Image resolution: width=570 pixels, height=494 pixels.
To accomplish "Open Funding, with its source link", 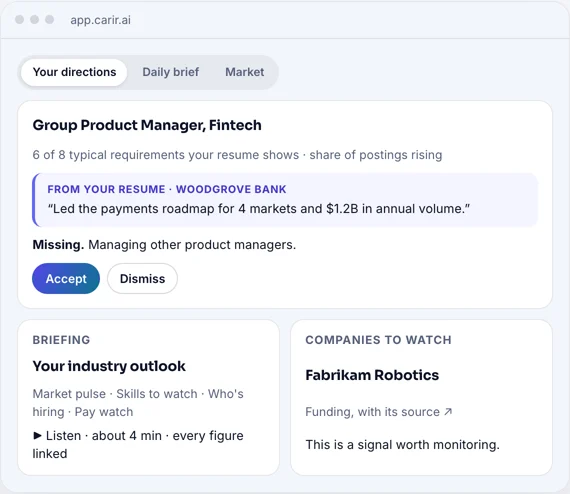I will click(378, 411).
